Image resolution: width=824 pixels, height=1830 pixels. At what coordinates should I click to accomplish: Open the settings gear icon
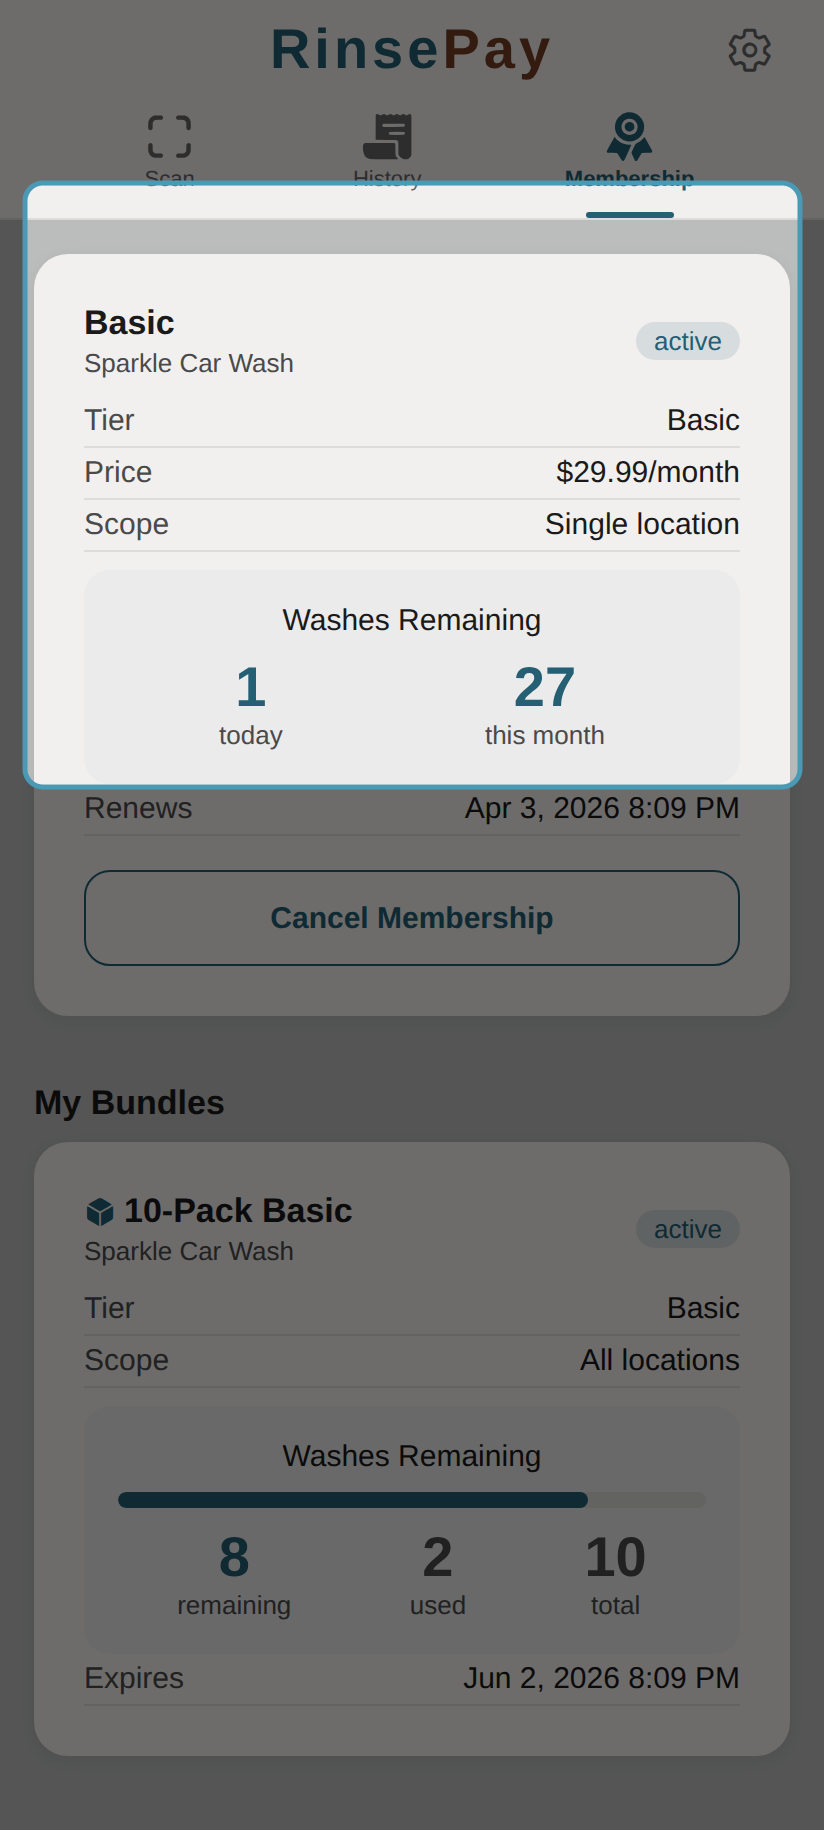748,50
